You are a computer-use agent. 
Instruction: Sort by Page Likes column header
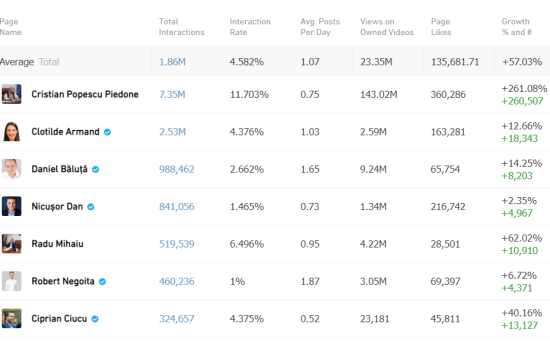pyautogui.click(x=441, y=27)
